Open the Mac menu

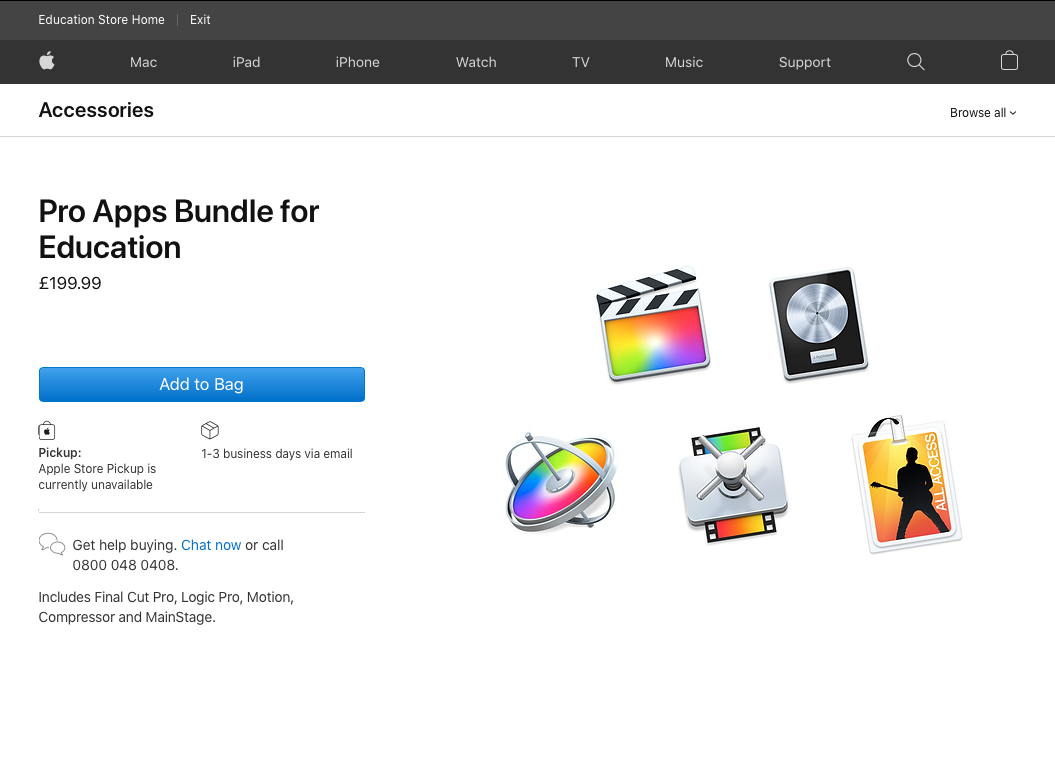pos(143,62)
